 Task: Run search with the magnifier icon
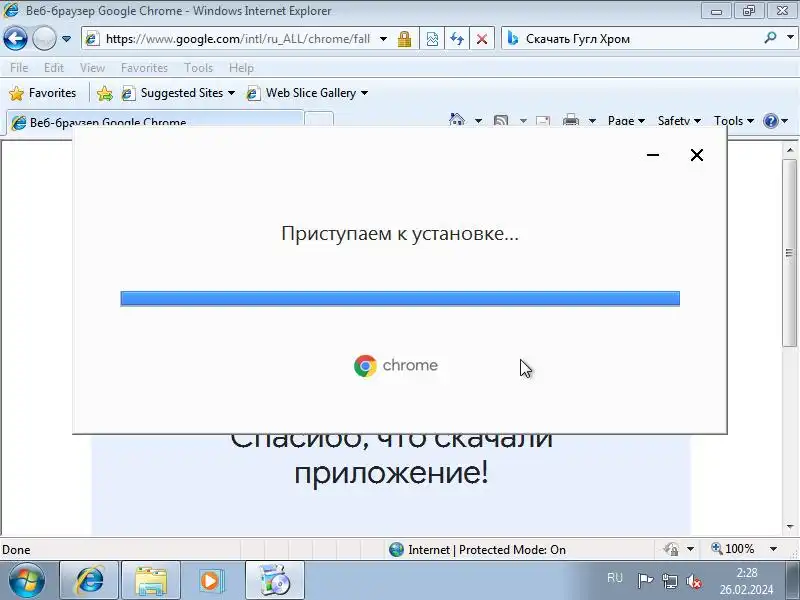pyautogui.click(x=770, y=38)
